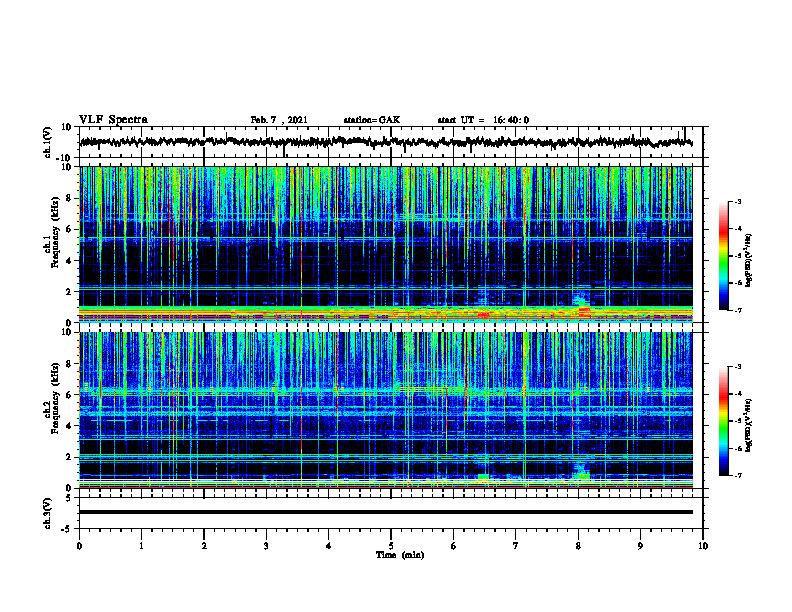
Task: Select the "start UT = 16:40:0" header text
Action: 483,120
